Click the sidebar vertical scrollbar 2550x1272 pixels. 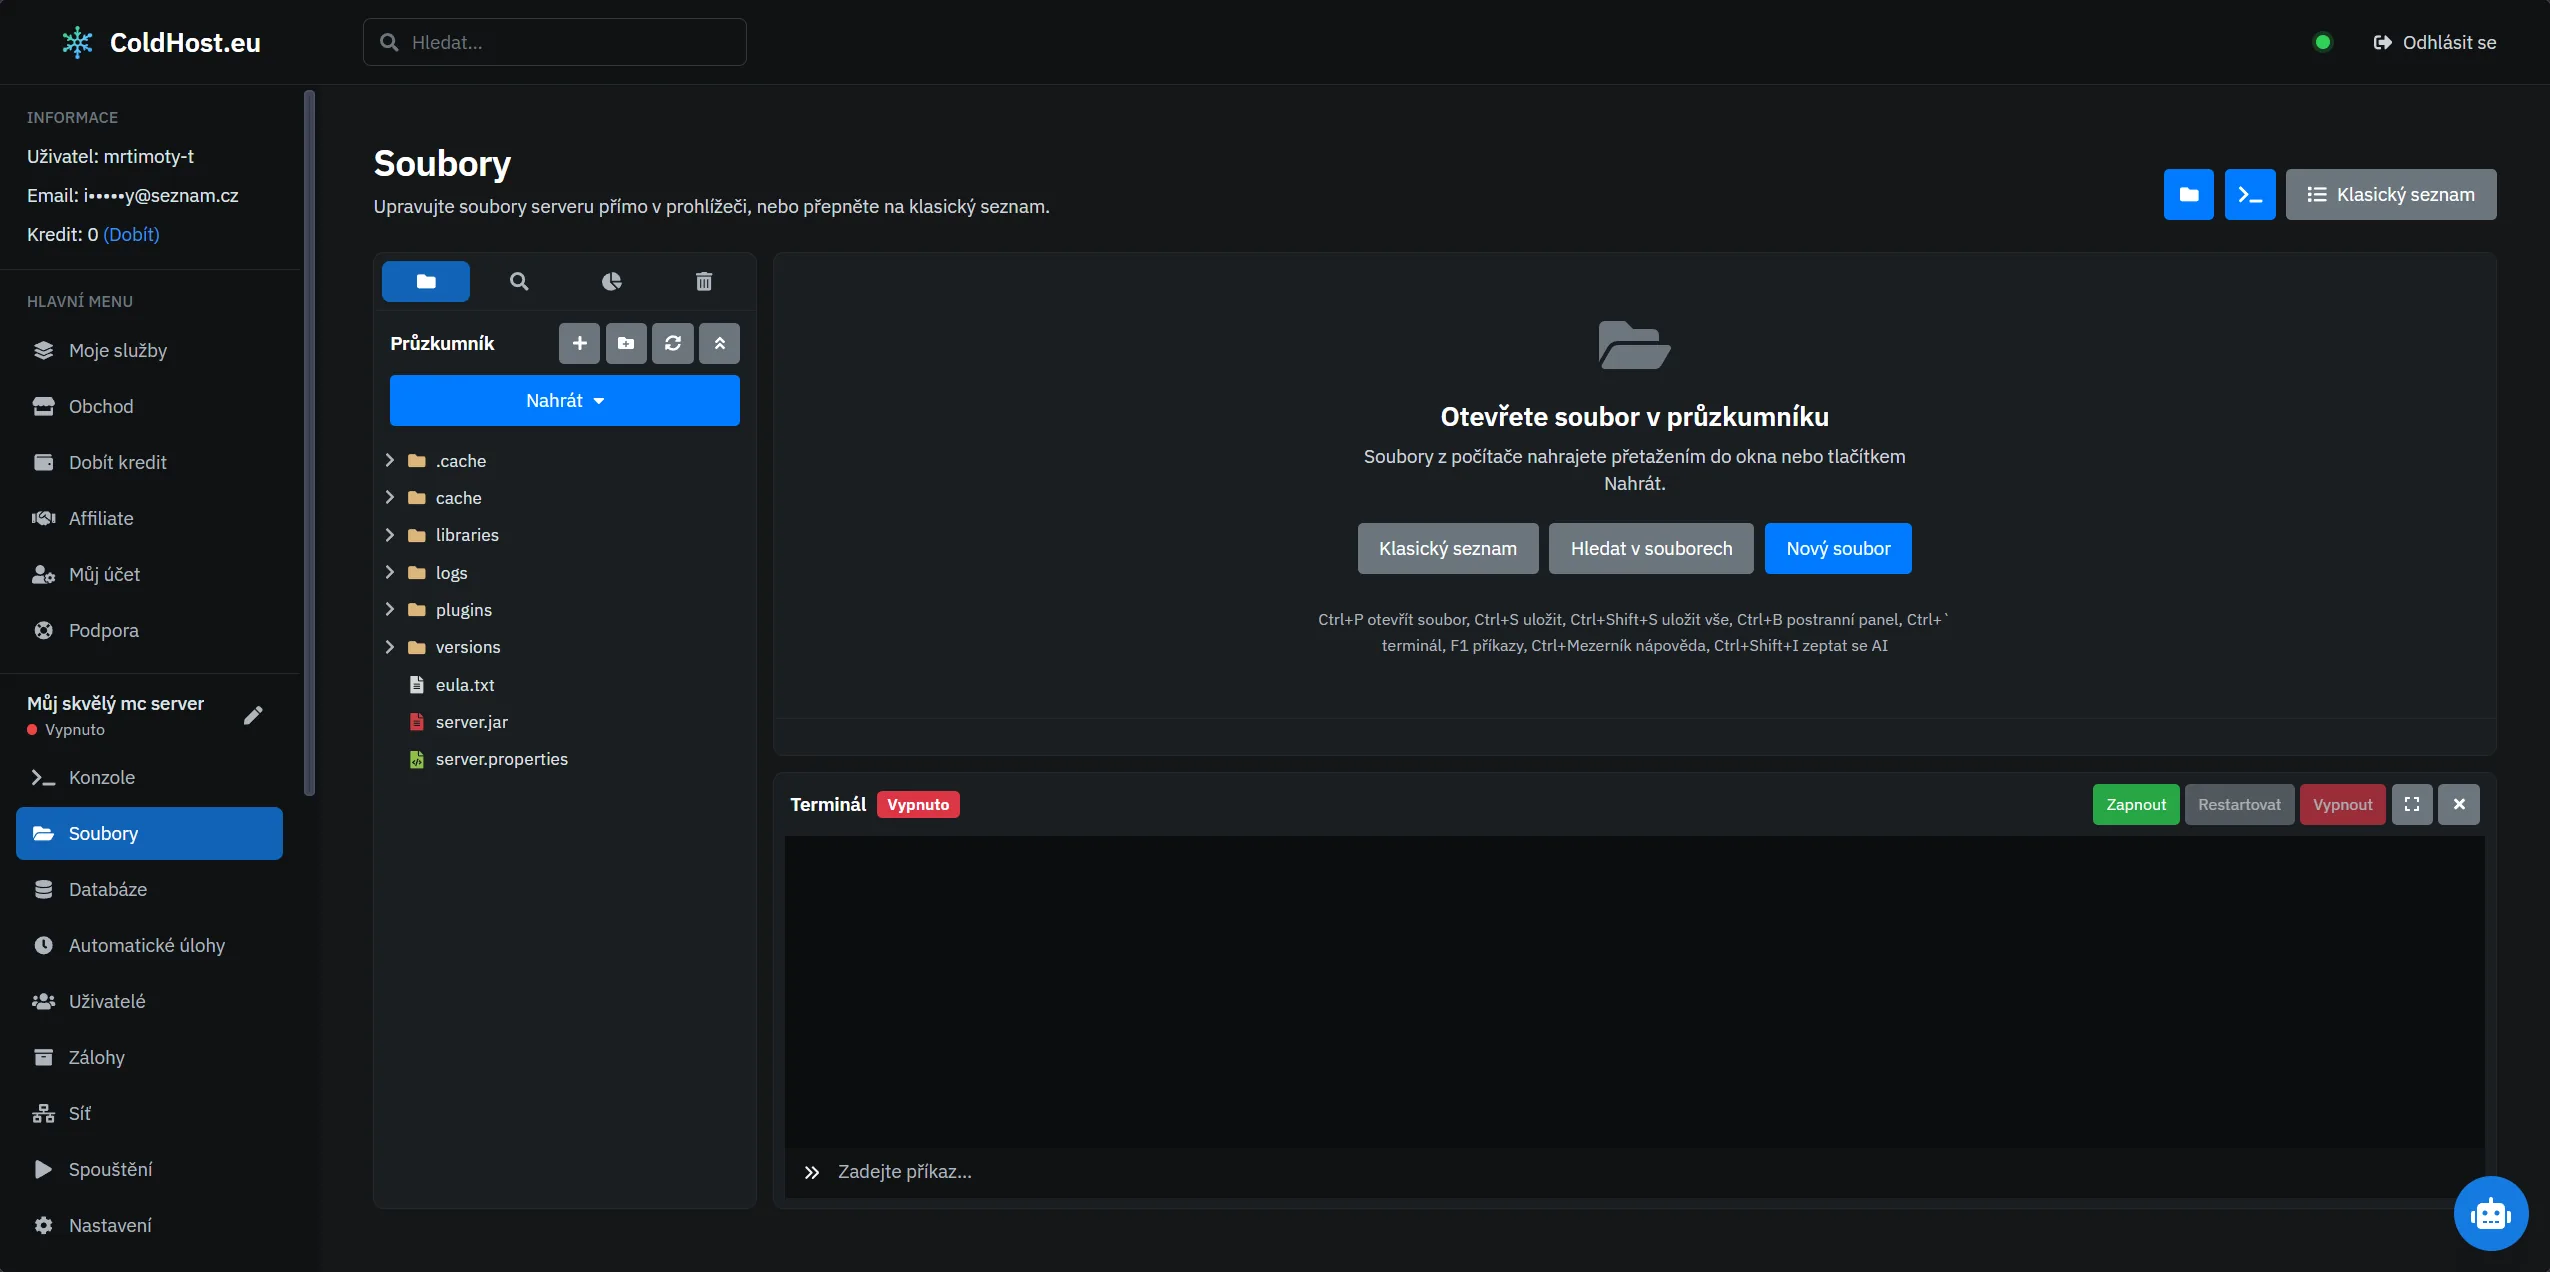[x=310, y=443]
